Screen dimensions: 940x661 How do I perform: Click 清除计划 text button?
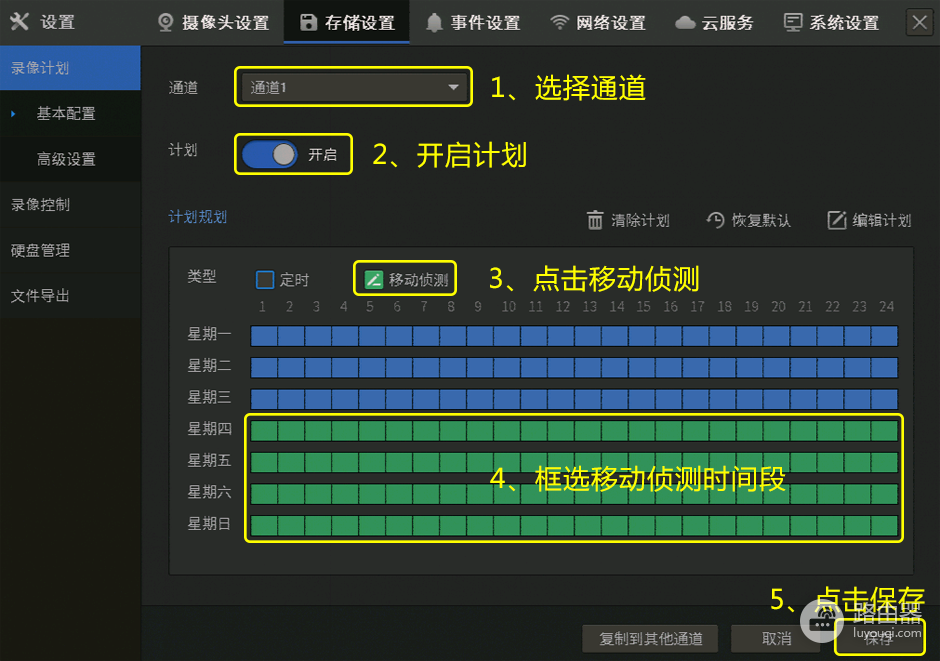coord(640,221)
